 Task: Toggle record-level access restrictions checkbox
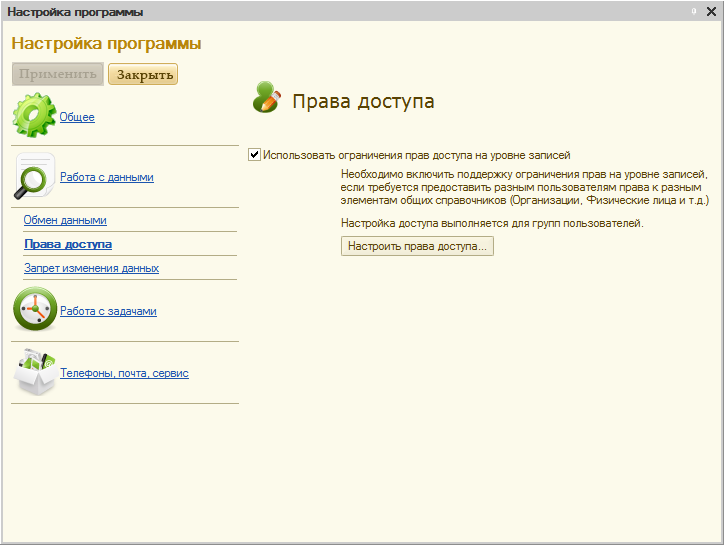pyautogui.click(x=255, y=155)
